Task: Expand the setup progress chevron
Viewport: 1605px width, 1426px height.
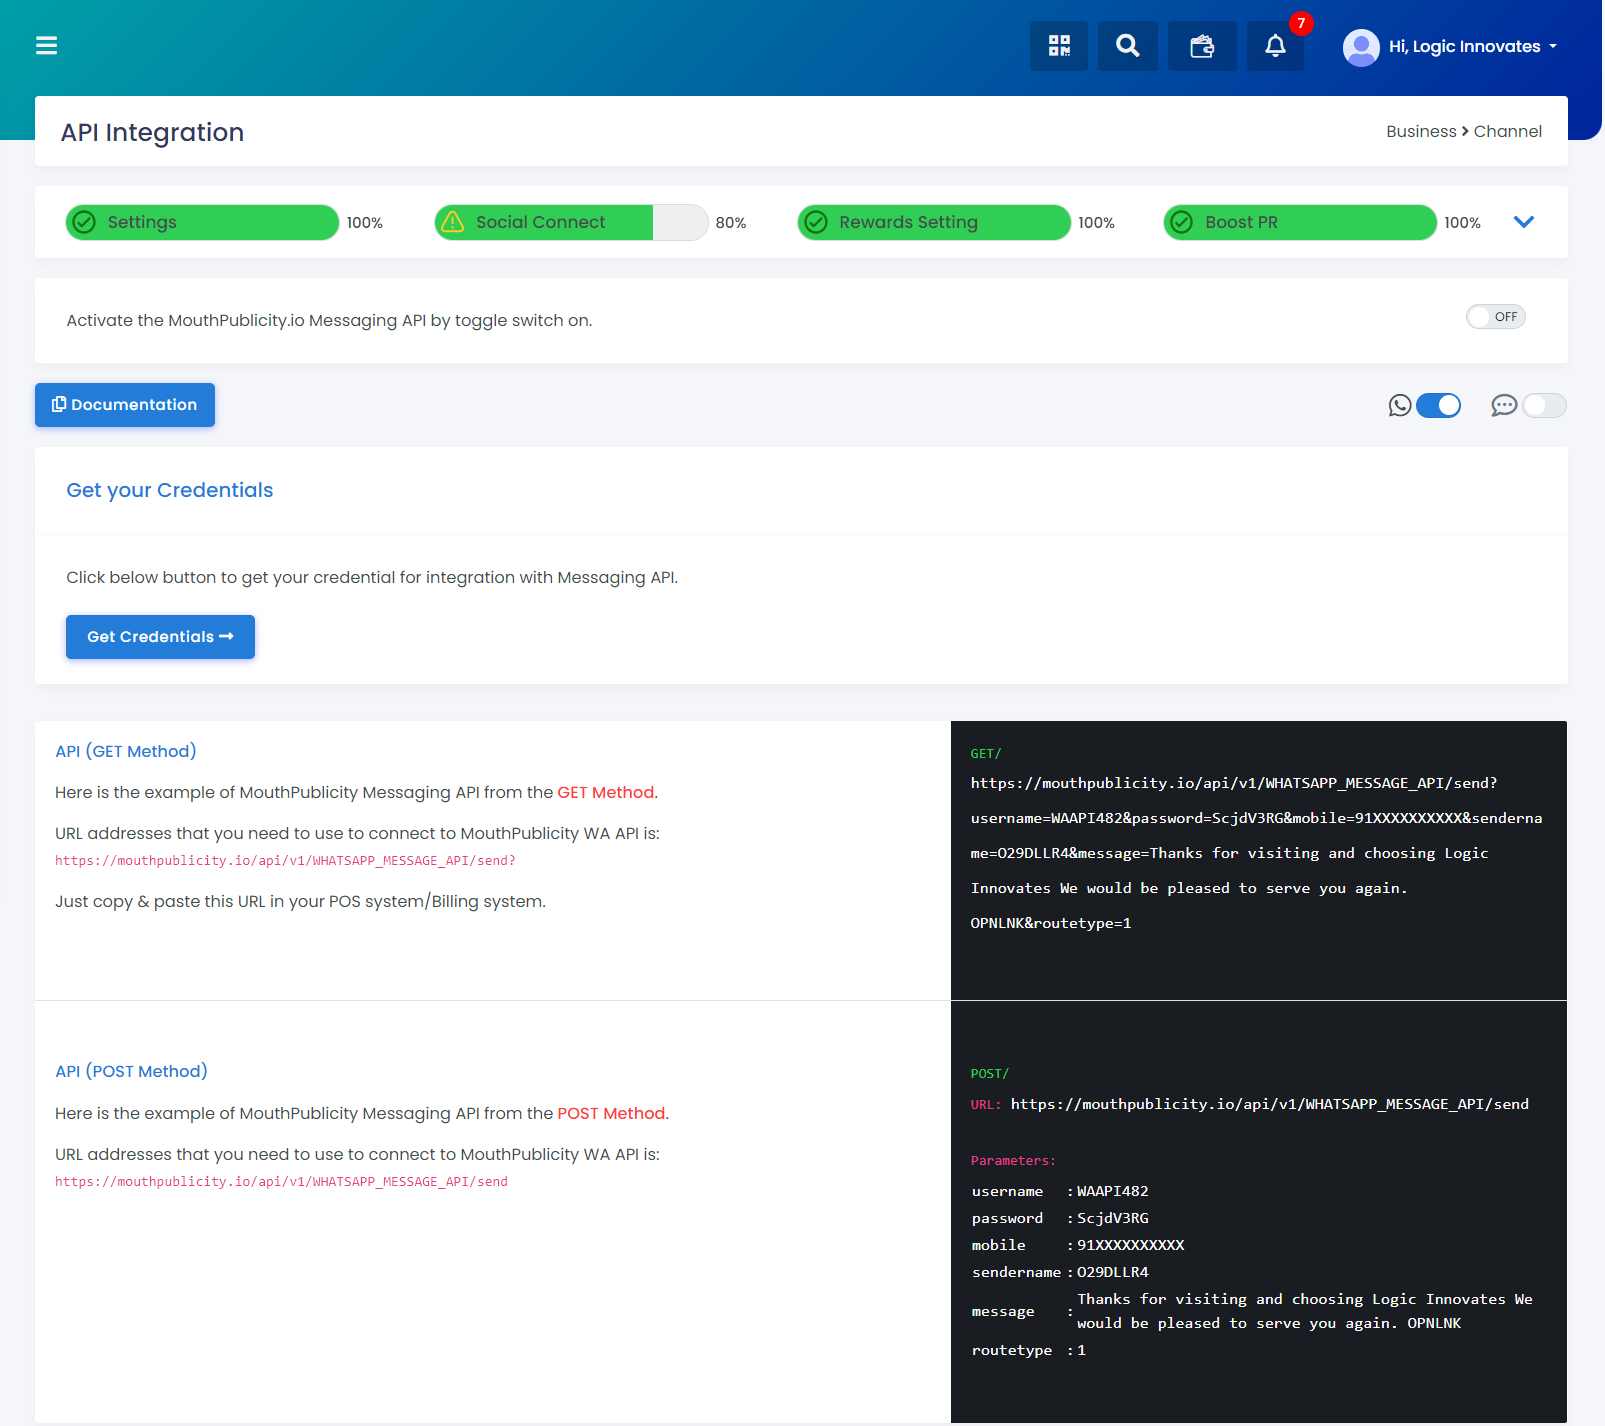Action: point(1524,222)
